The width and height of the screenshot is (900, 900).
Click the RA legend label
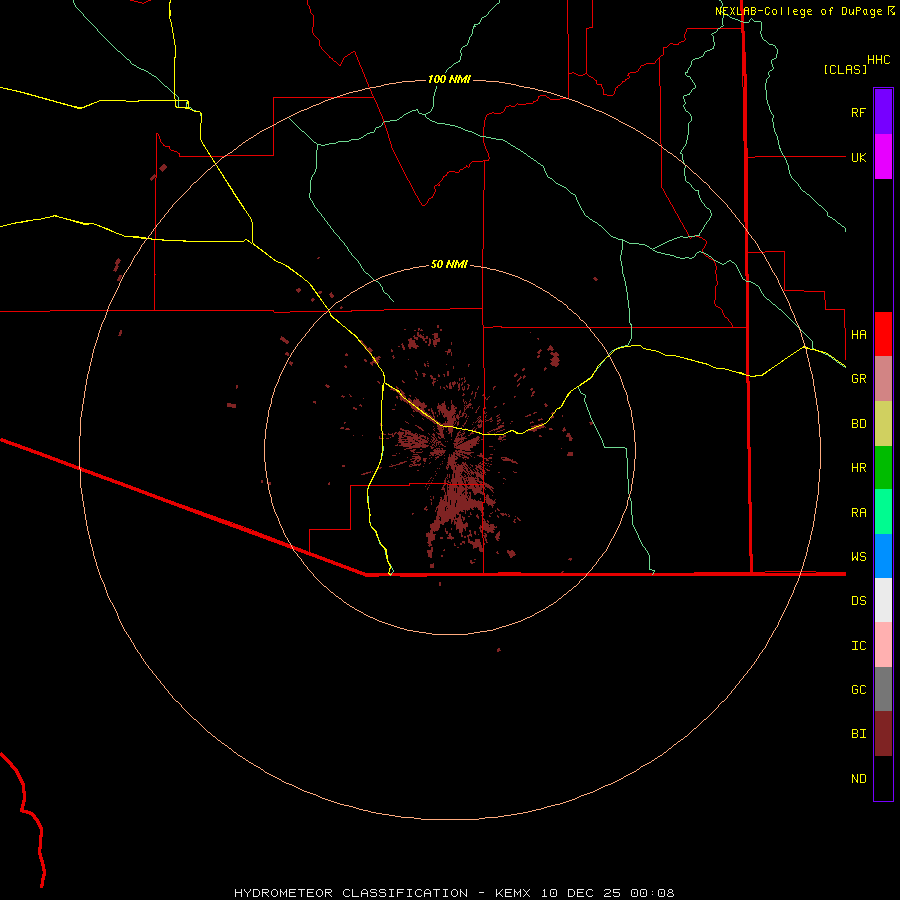tap(858, 513)
